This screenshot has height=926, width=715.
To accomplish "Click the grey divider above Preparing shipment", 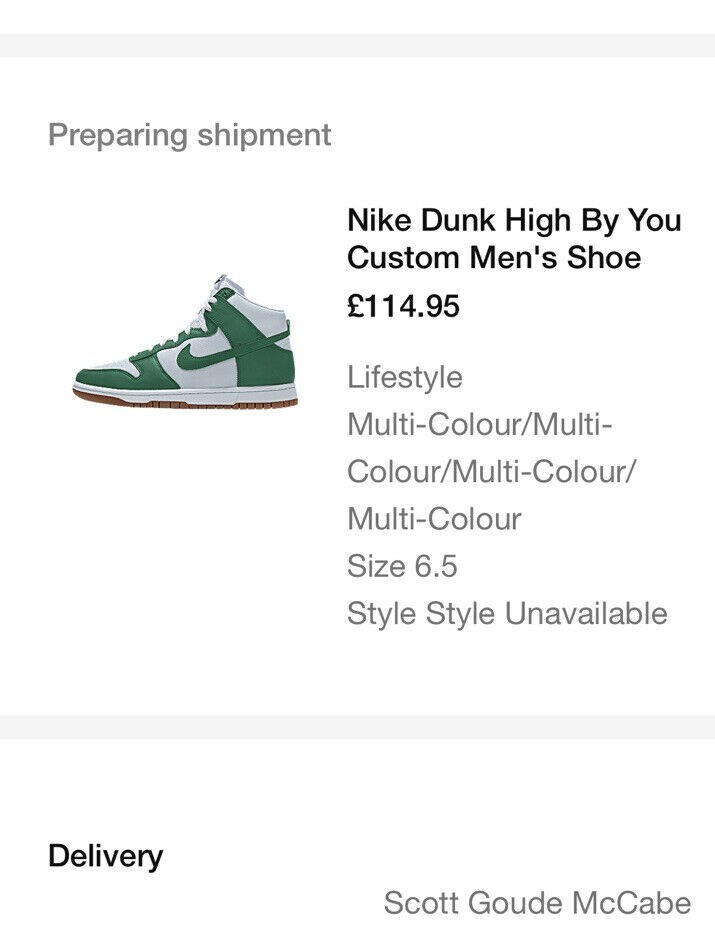I will pos(357,45).
